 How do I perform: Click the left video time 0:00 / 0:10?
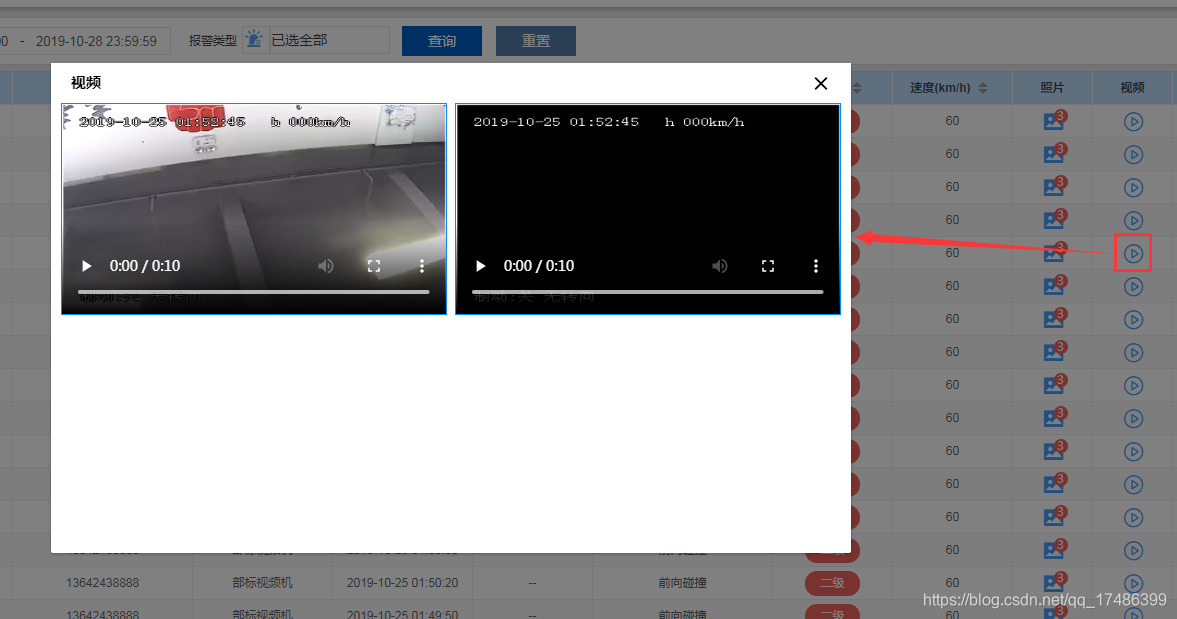coord(145,266)
